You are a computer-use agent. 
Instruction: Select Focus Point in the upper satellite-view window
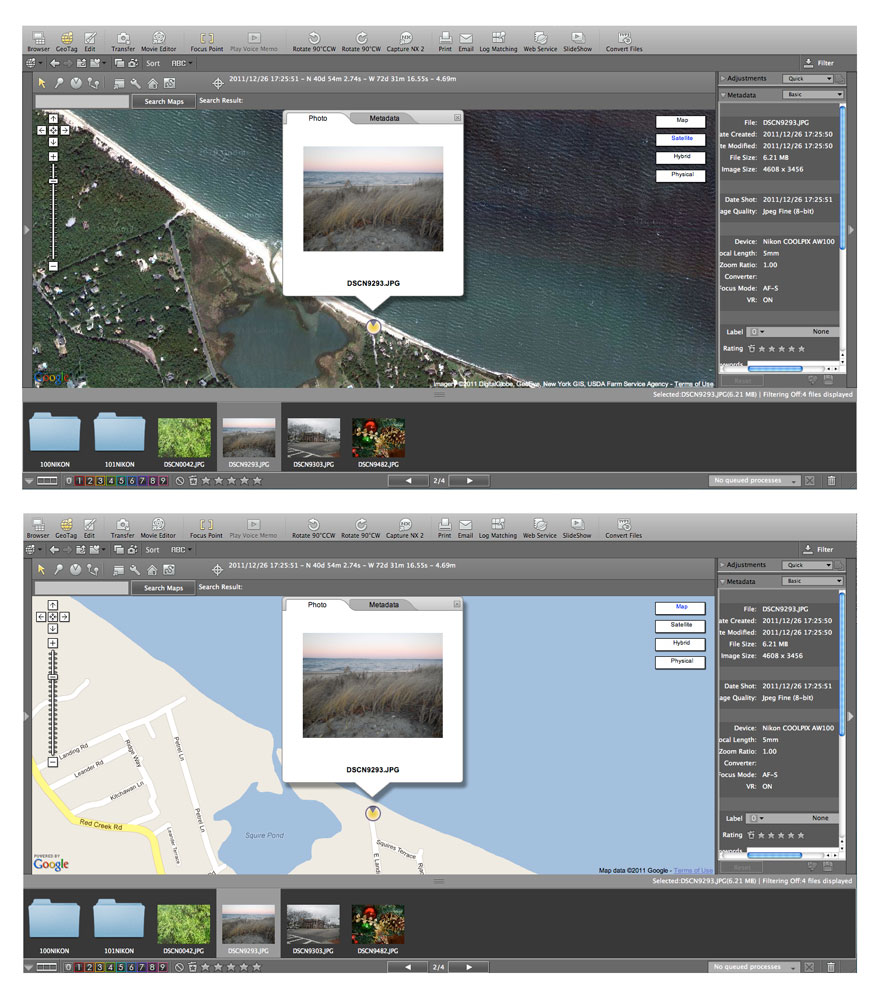point(207,41)
